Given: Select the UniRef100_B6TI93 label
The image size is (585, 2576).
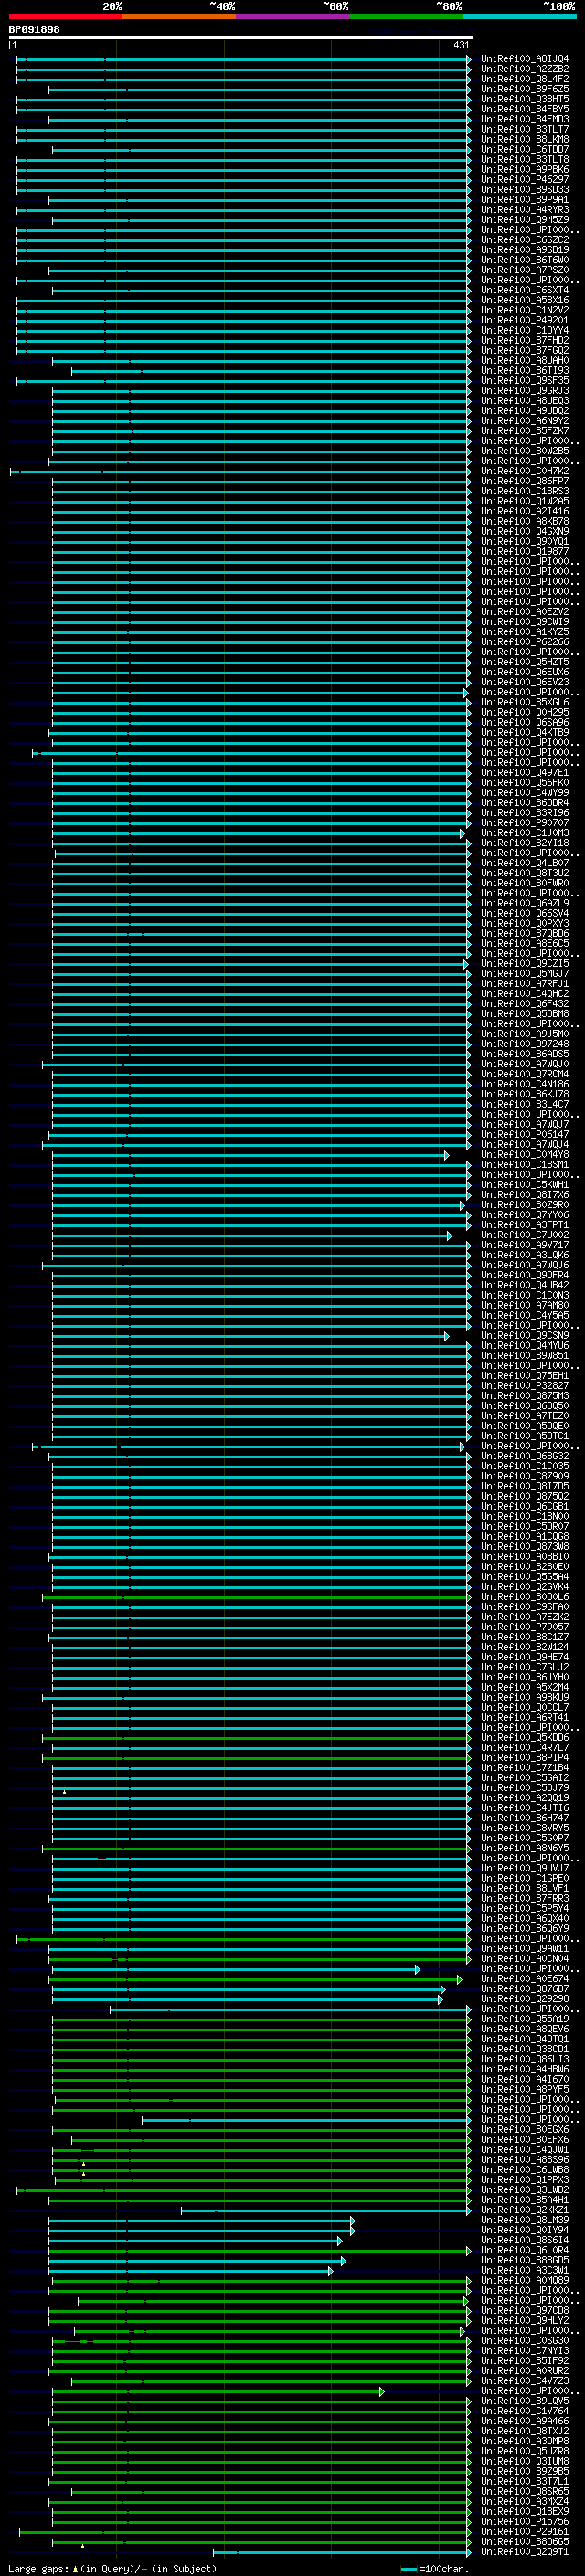Looking at the screenshot, I should pyautogui.click(x=524, y=370).
